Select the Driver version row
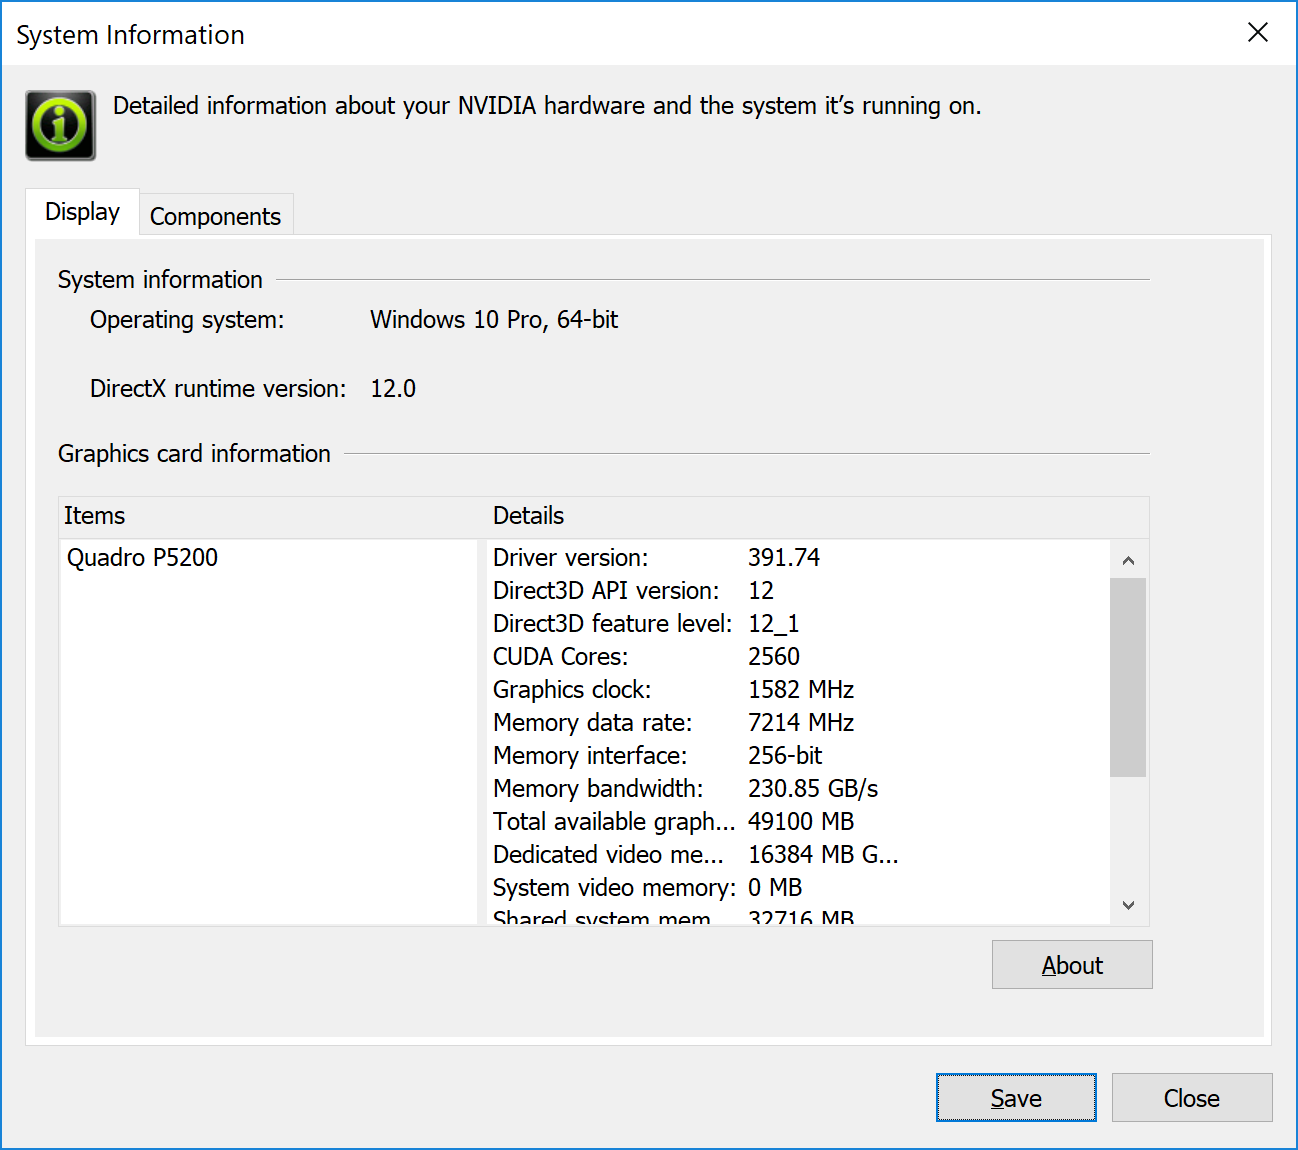1298x1150 pixels. 798,558
